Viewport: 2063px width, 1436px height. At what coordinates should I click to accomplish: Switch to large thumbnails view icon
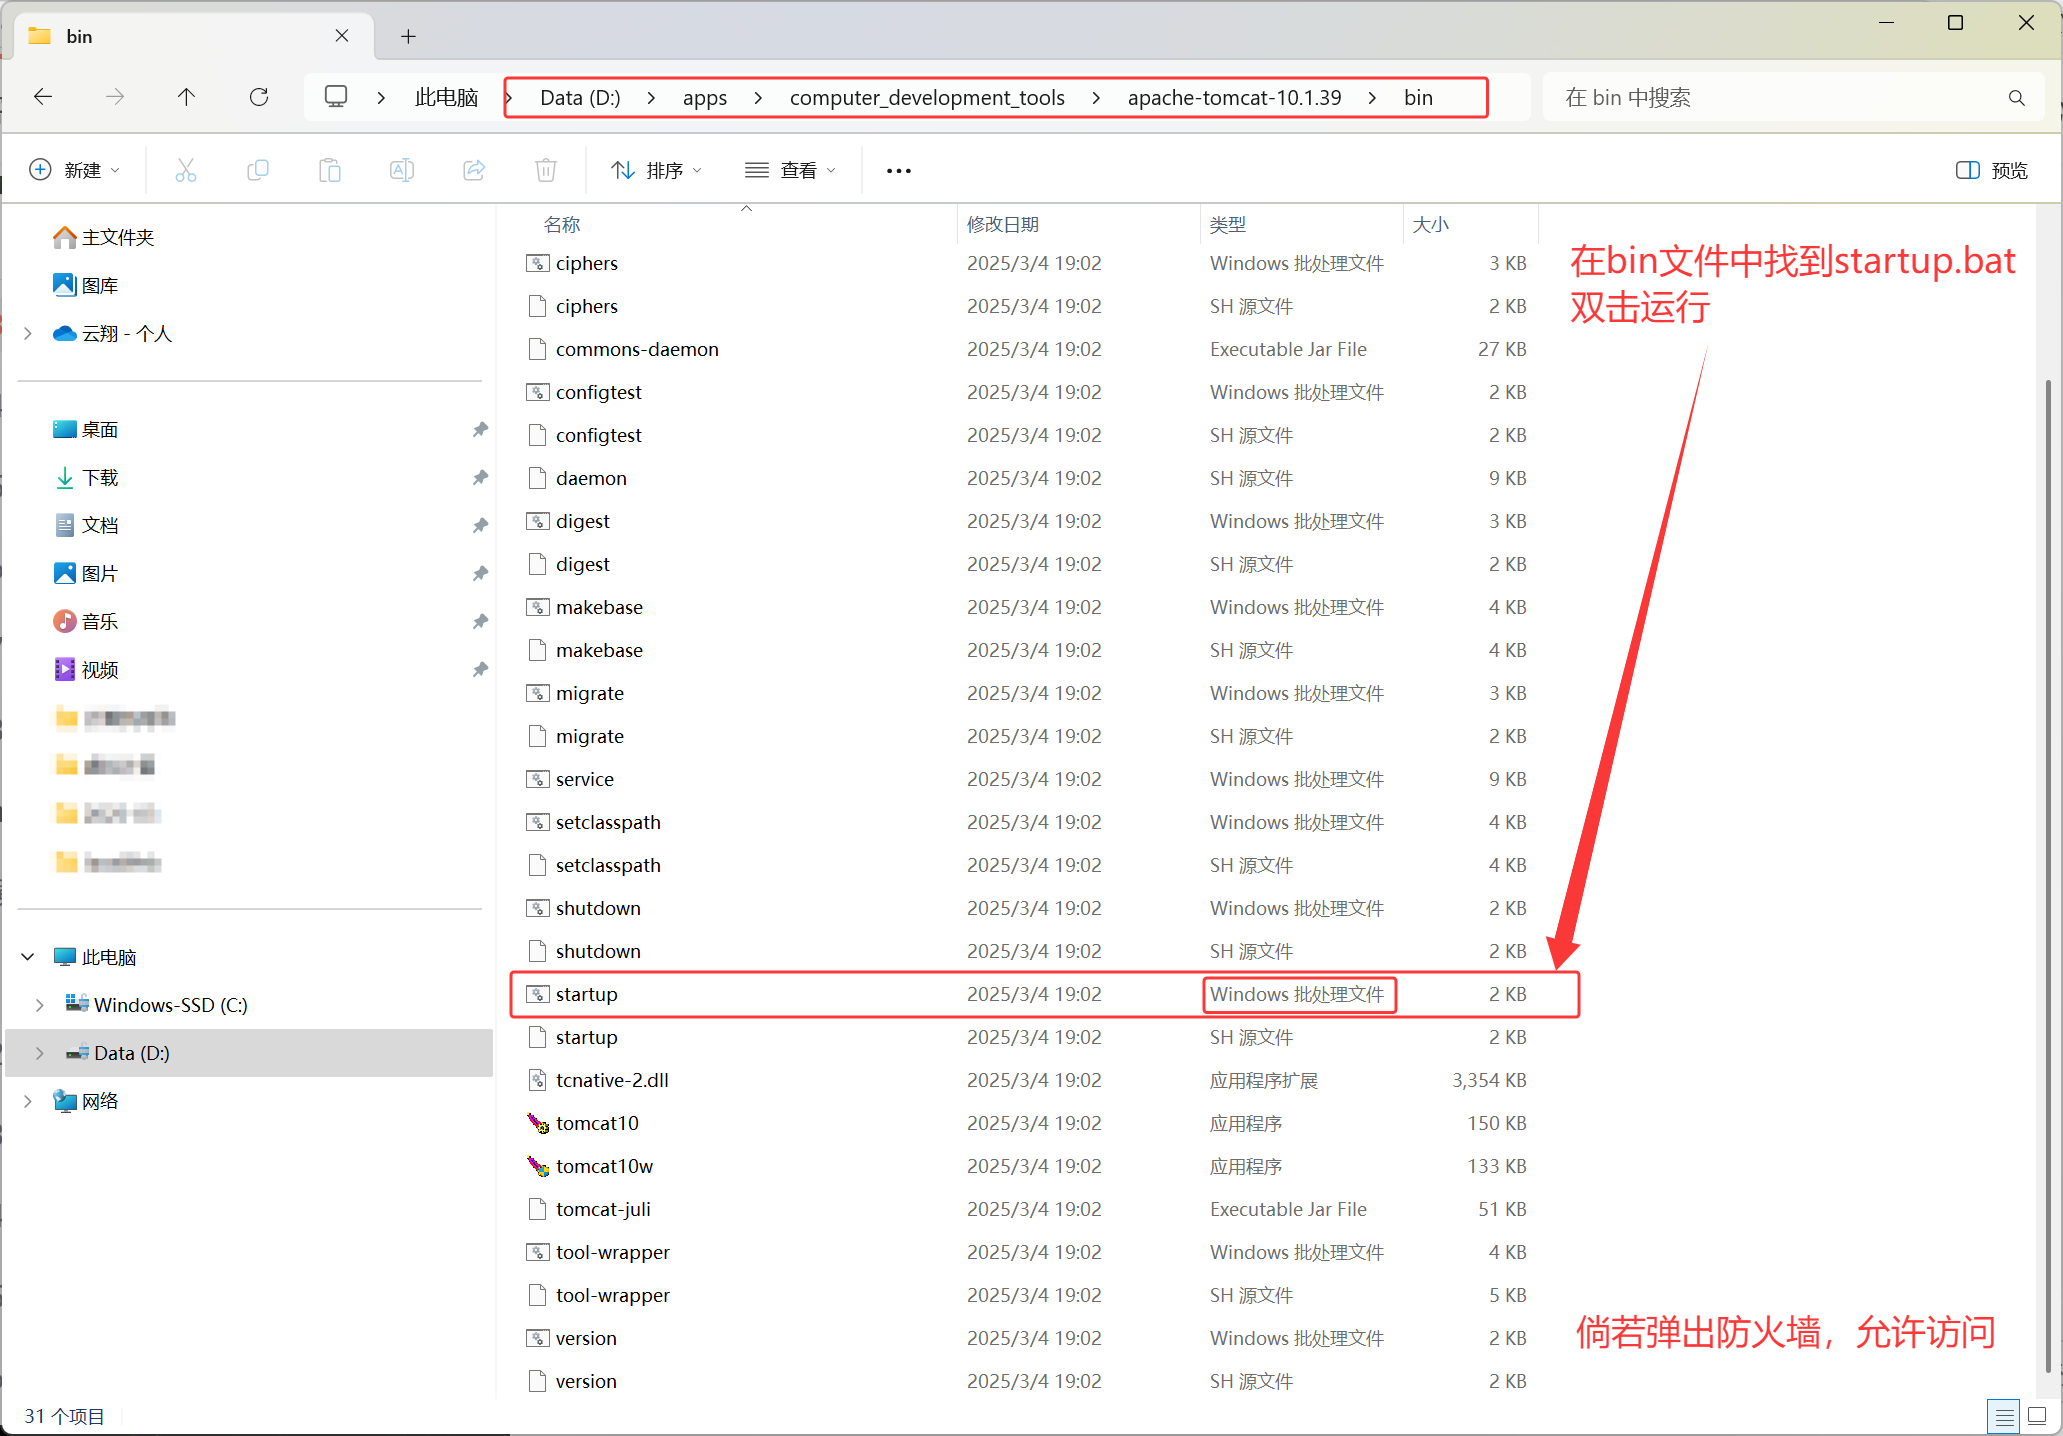pyautogui.click(x=2037, y=1416)
